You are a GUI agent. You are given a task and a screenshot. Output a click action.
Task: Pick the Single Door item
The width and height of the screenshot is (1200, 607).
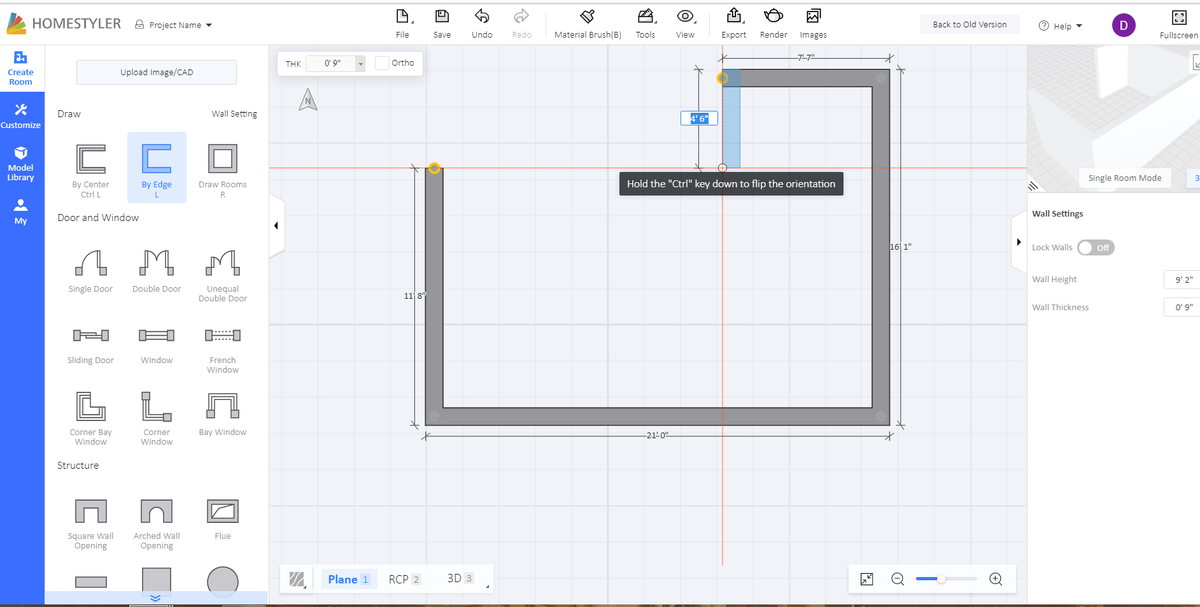(x=90, y=270)
